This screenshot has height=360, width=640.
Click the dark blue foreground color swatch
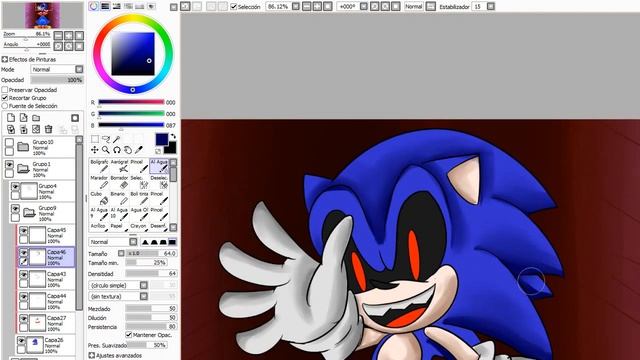[x=162, y=139]
